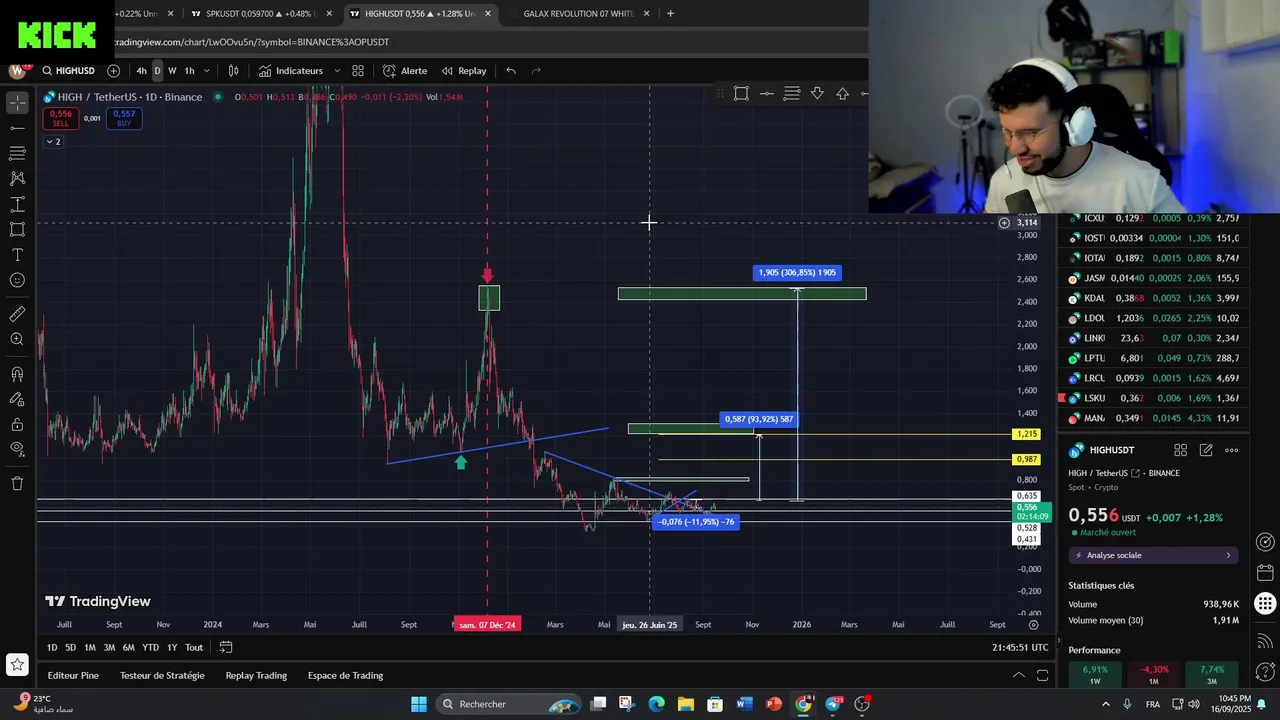
Task: Click the compare or add symbol plus icon
Action: pyautogui.click(x=113, y=71)
